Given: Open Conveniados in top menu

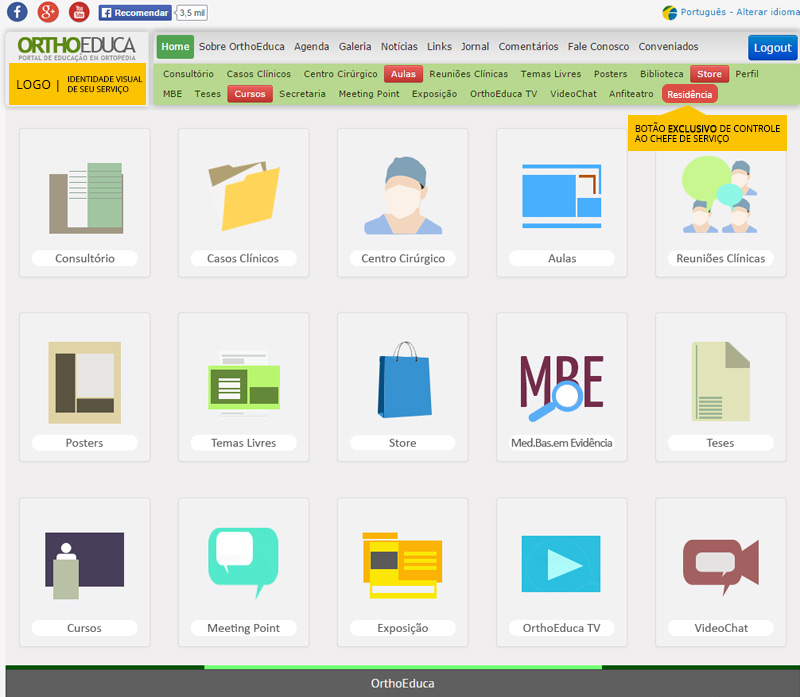Looking at the screenshot, I should (668, 46).
